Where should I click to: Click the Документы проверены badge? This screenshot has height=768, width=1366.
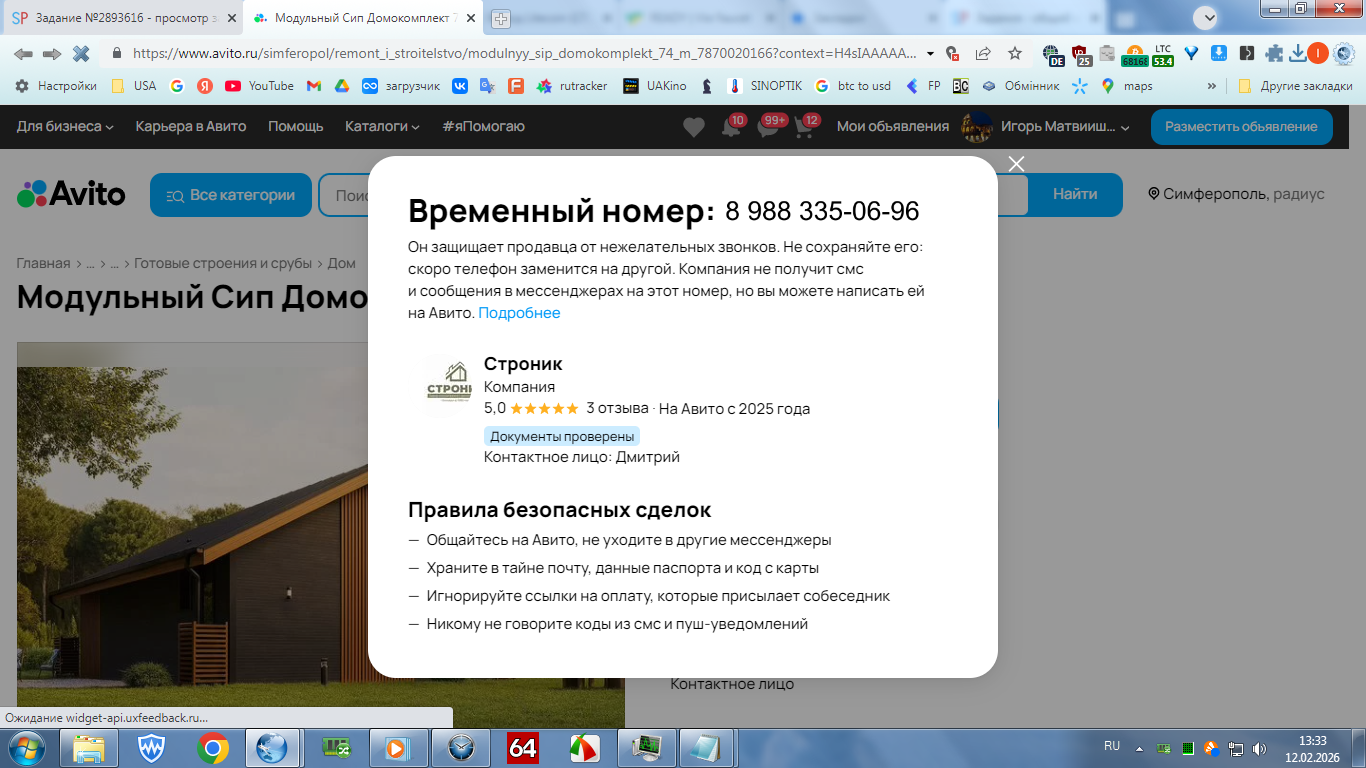[562, 436]
